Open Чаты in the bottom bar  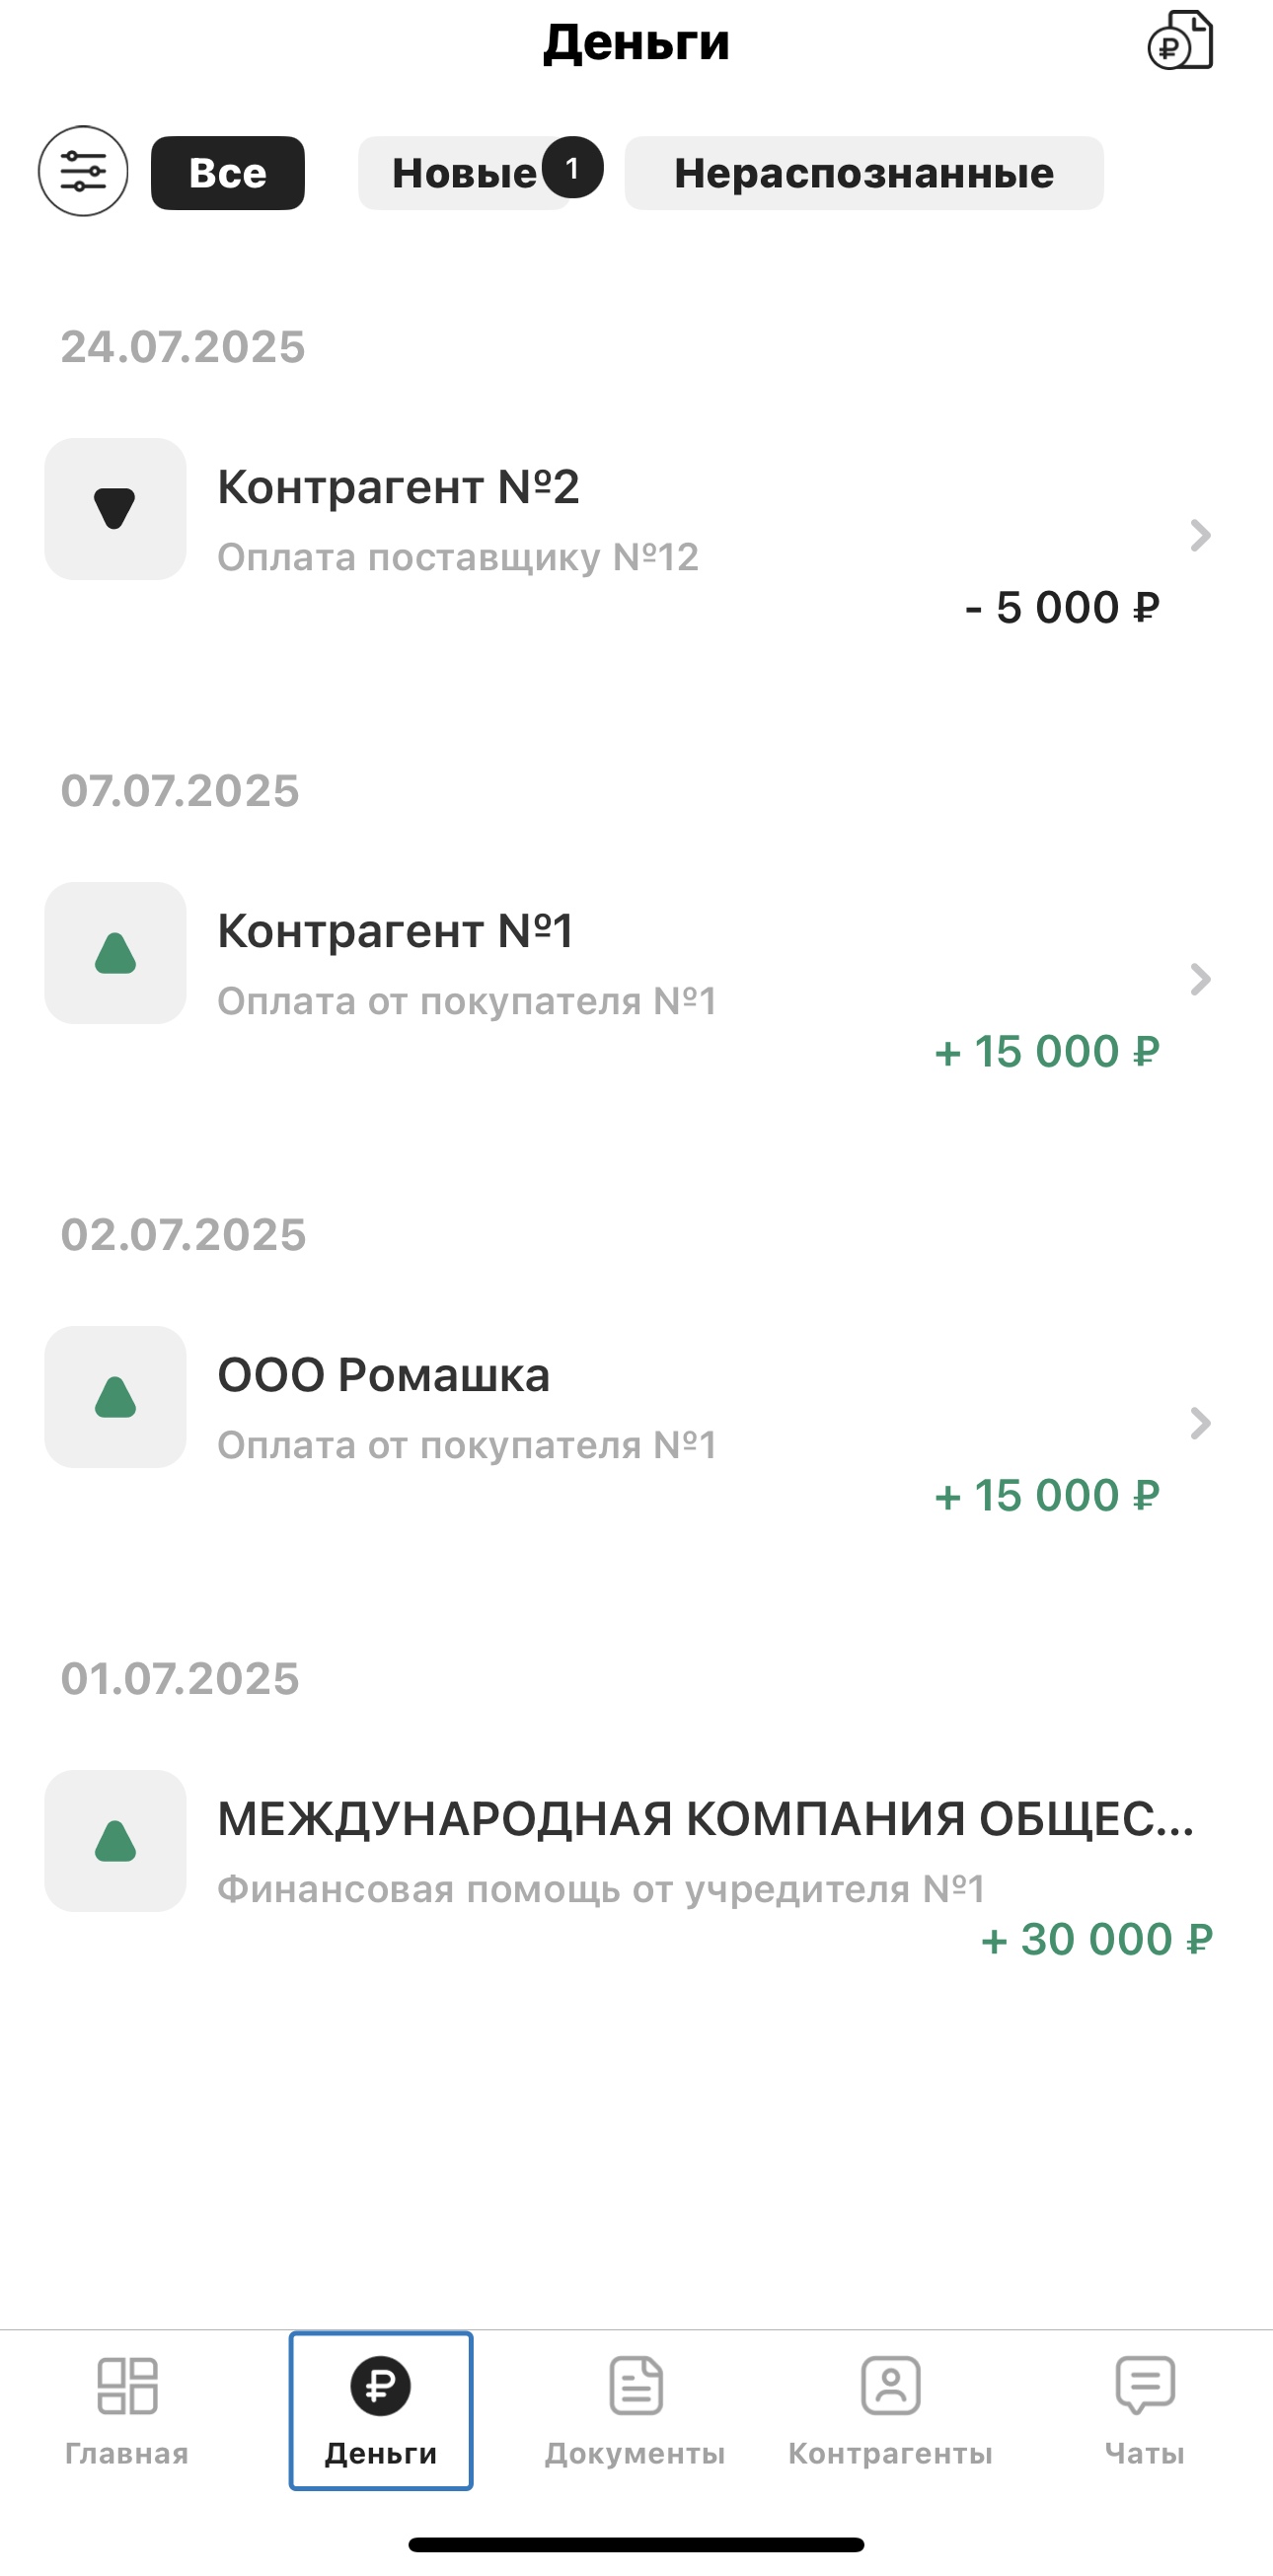1145,2410
